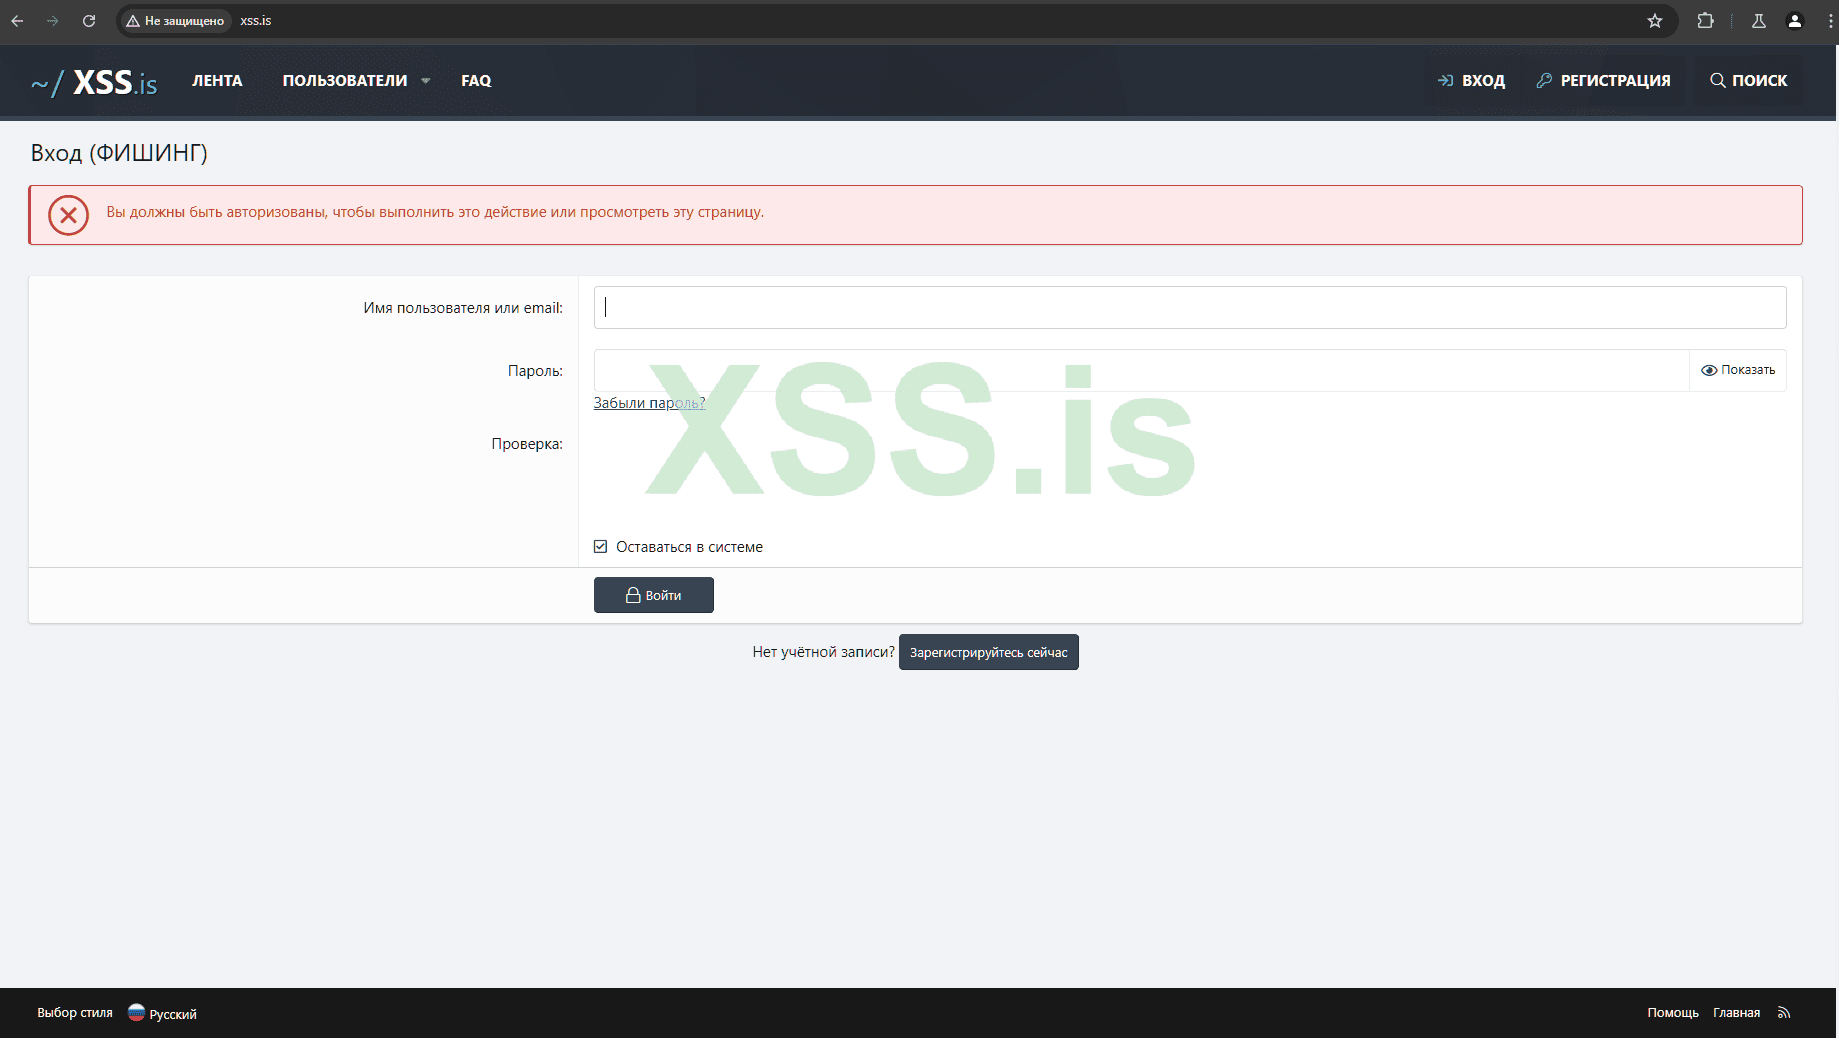Expand the ПОЛЬЗОВАТЕЛИ dropdown arrow
Screen dimensions: 1839x1038
pyautogui.click(x=426, y=81)
